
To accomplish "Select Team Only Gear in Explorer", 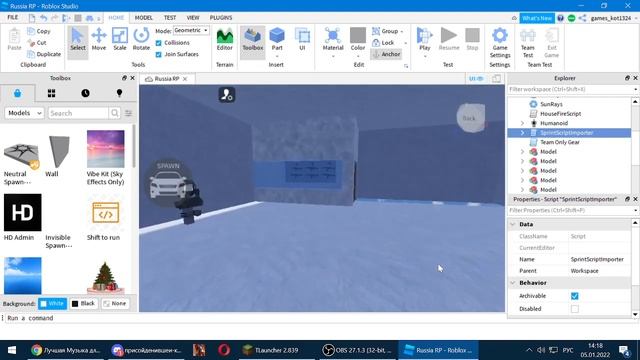I will [x=559, y=142].
